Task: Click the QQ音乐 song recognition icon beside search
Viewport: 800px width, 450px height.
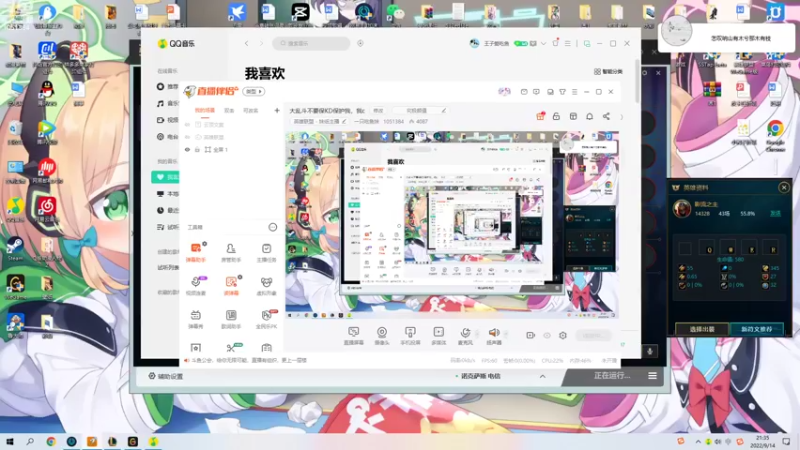Action: (x=360, y=43)
